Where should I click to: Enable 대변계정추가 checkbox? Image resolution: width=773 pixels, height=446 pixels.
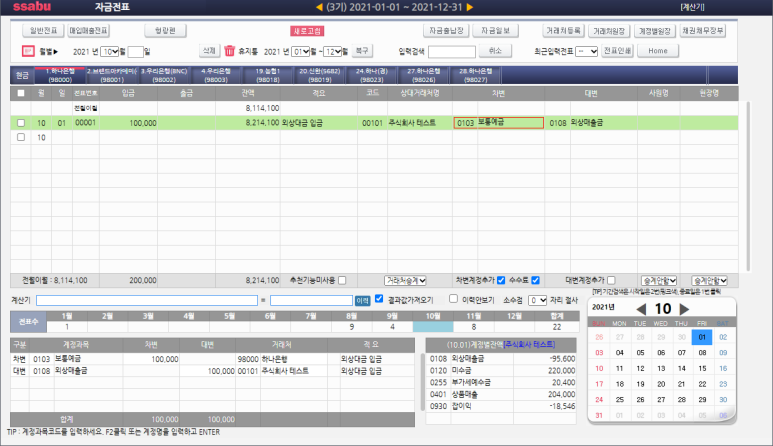(611, 280)
